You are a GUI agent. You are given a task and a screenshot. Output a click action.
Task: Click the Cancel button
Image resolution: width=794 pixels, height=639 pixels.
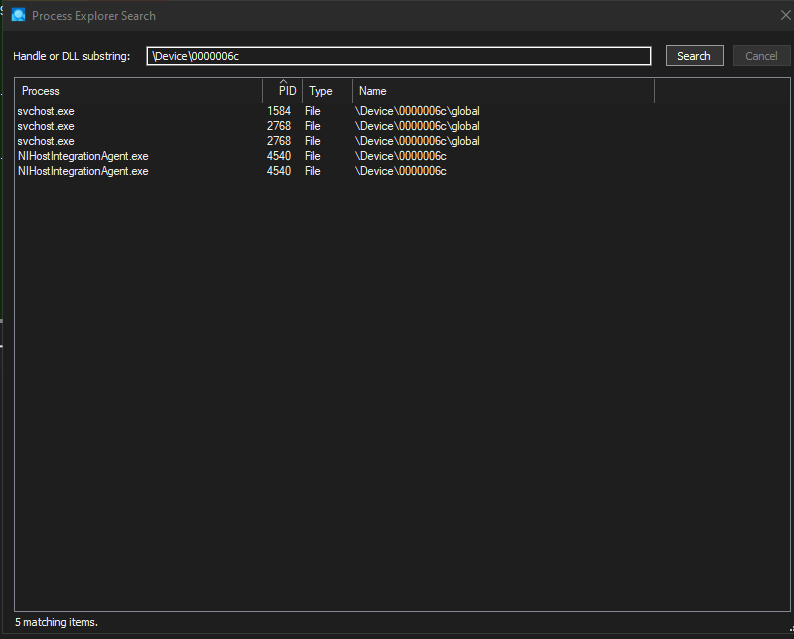click(761, 56)
